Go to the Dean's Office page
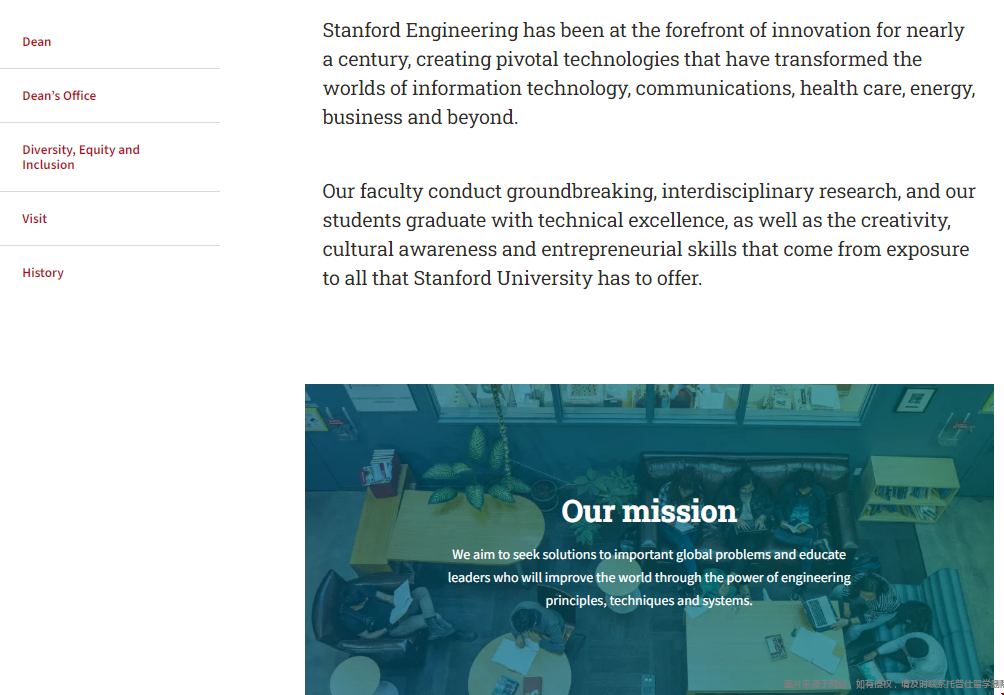 point(59,95)
